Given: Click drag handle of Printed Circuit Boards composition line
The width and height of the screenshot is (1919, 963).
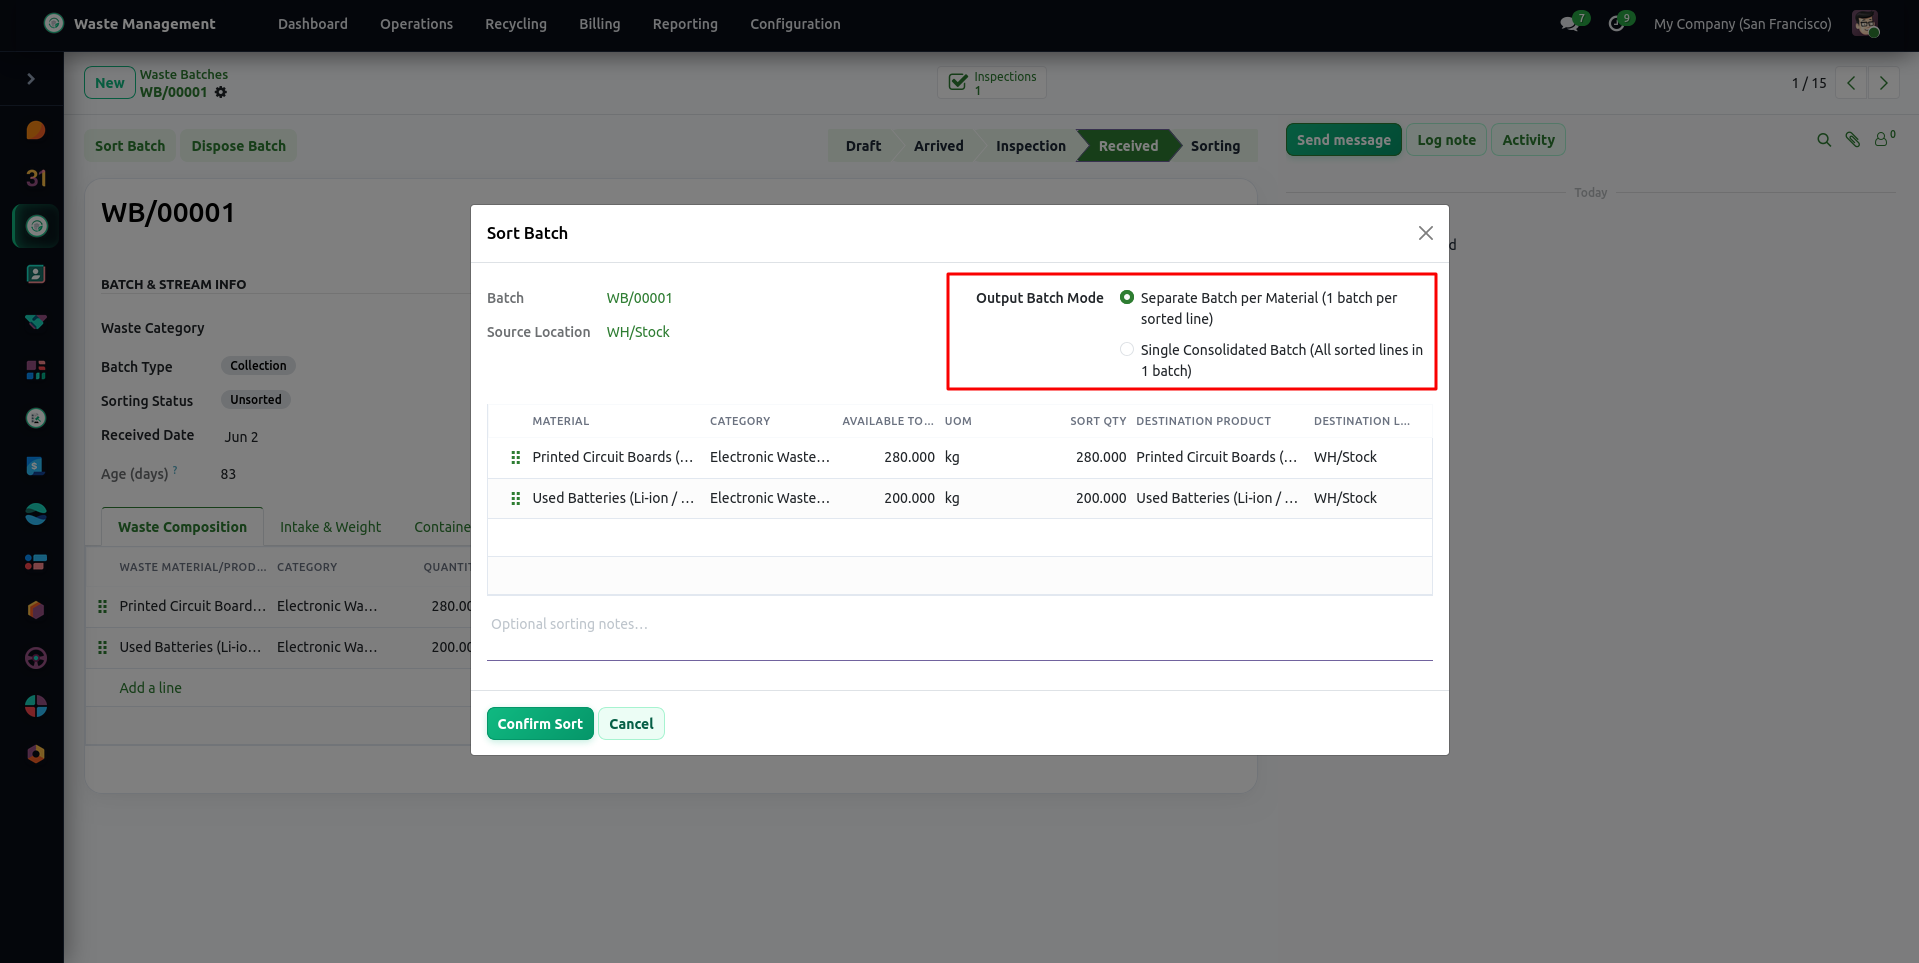Looking at the screenshot, I should 102,606.
